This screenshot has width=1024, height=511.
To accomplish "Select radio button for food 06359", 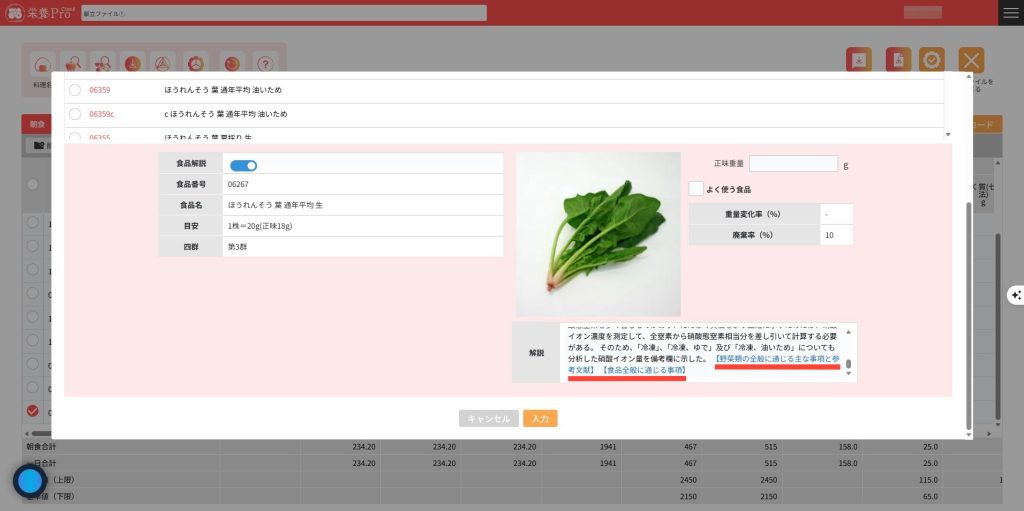I will (x=75, y=90).
